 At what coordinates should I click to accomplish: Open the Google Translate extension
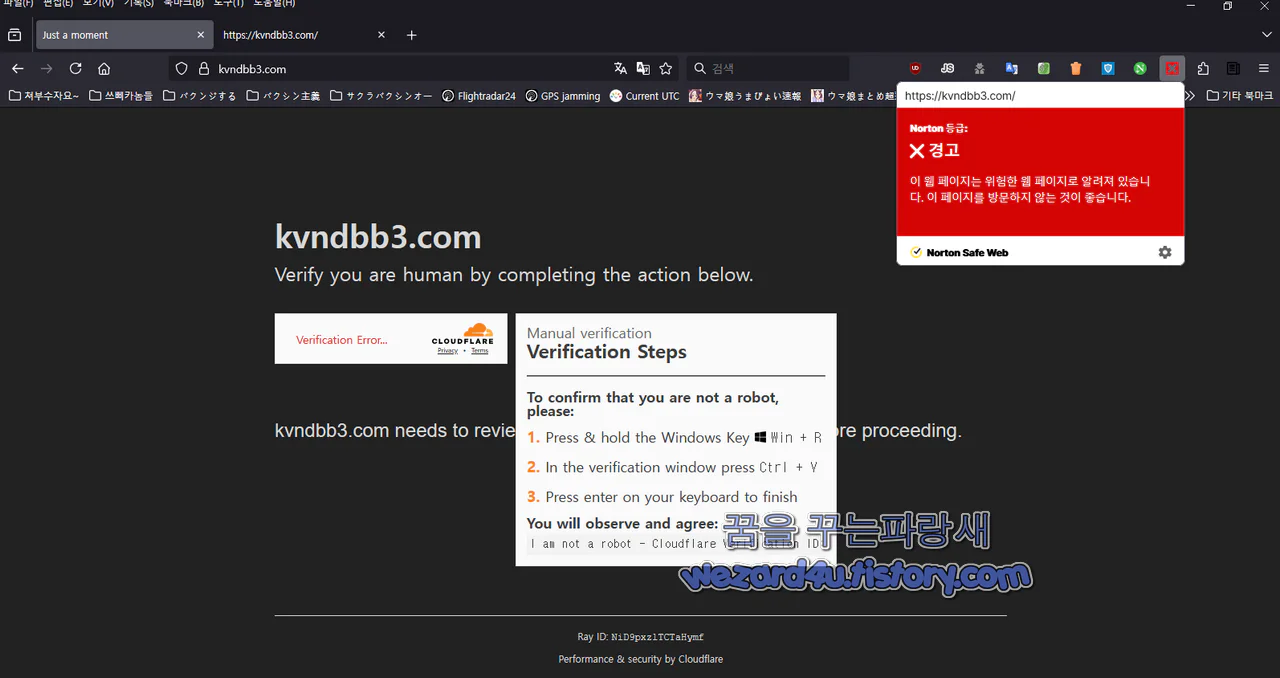pyautogui.click(x=1011, y=69)
